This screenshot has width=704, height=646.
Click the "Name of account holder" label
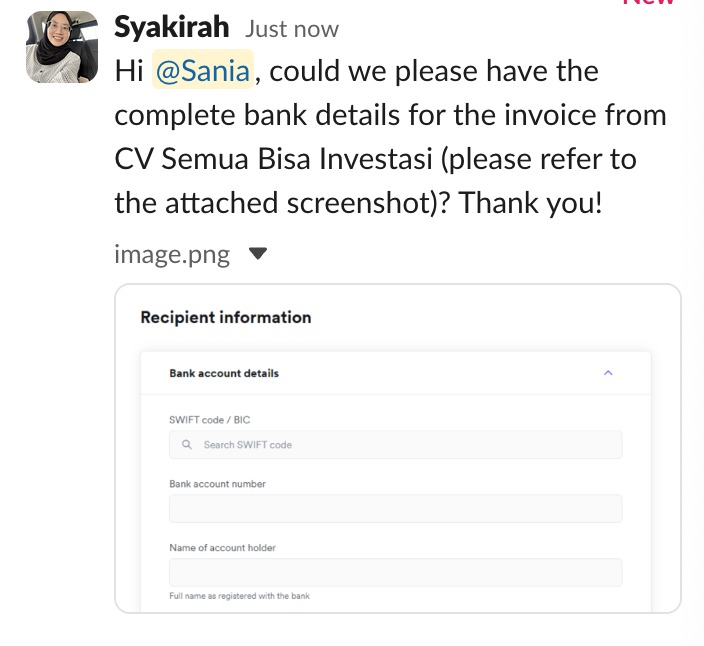coord(222,548)
